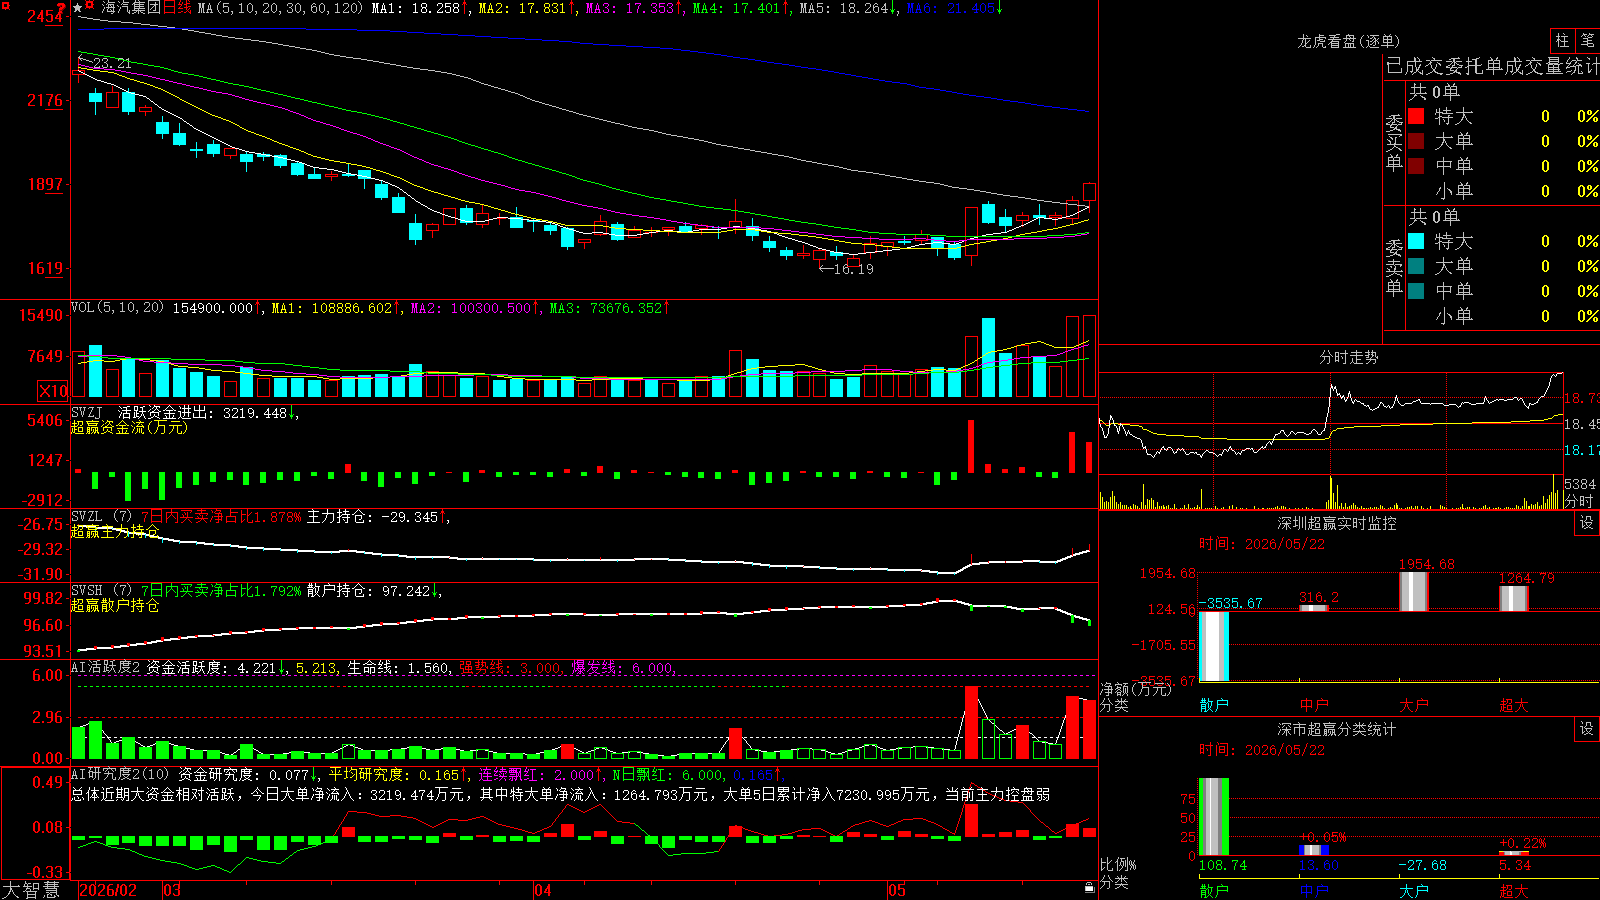1600x900 pixels.
Task: Click the 散户 bar in 实时监控 chart
Action: tap(1214, 646)
